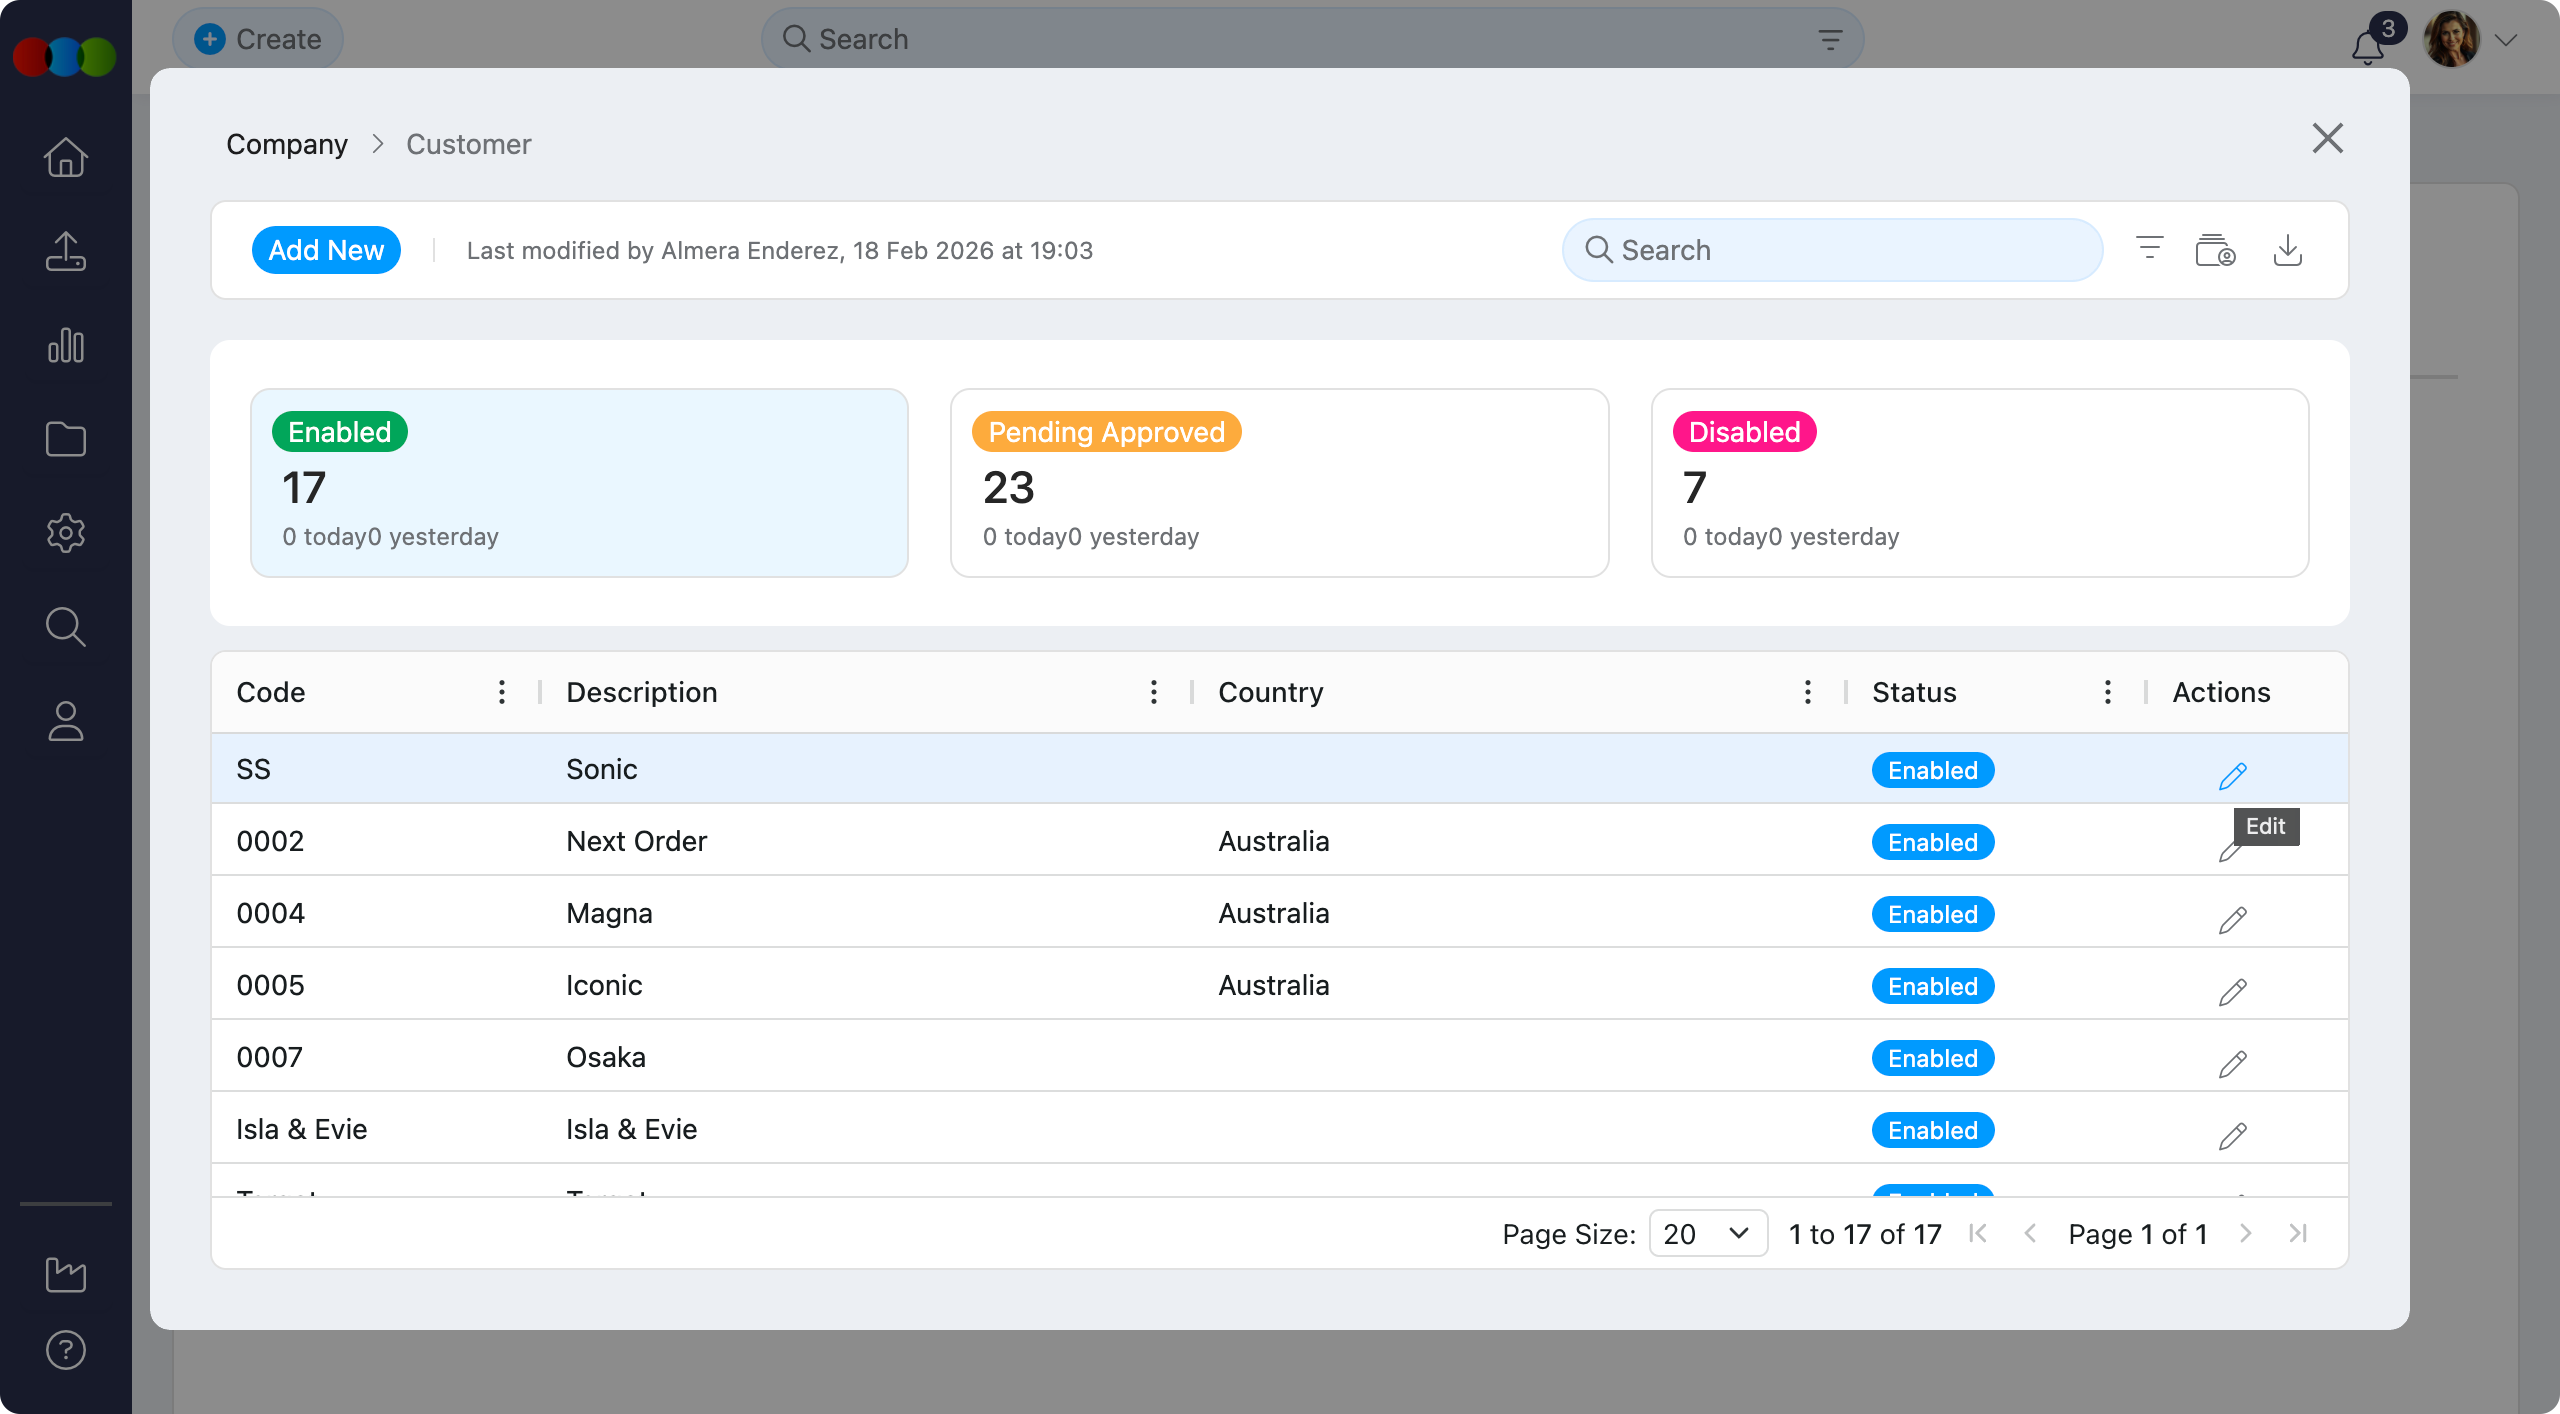The image size is (2560, 1414).
Task: Open the column settings icon beside filter
Action: coord(2215,250)
